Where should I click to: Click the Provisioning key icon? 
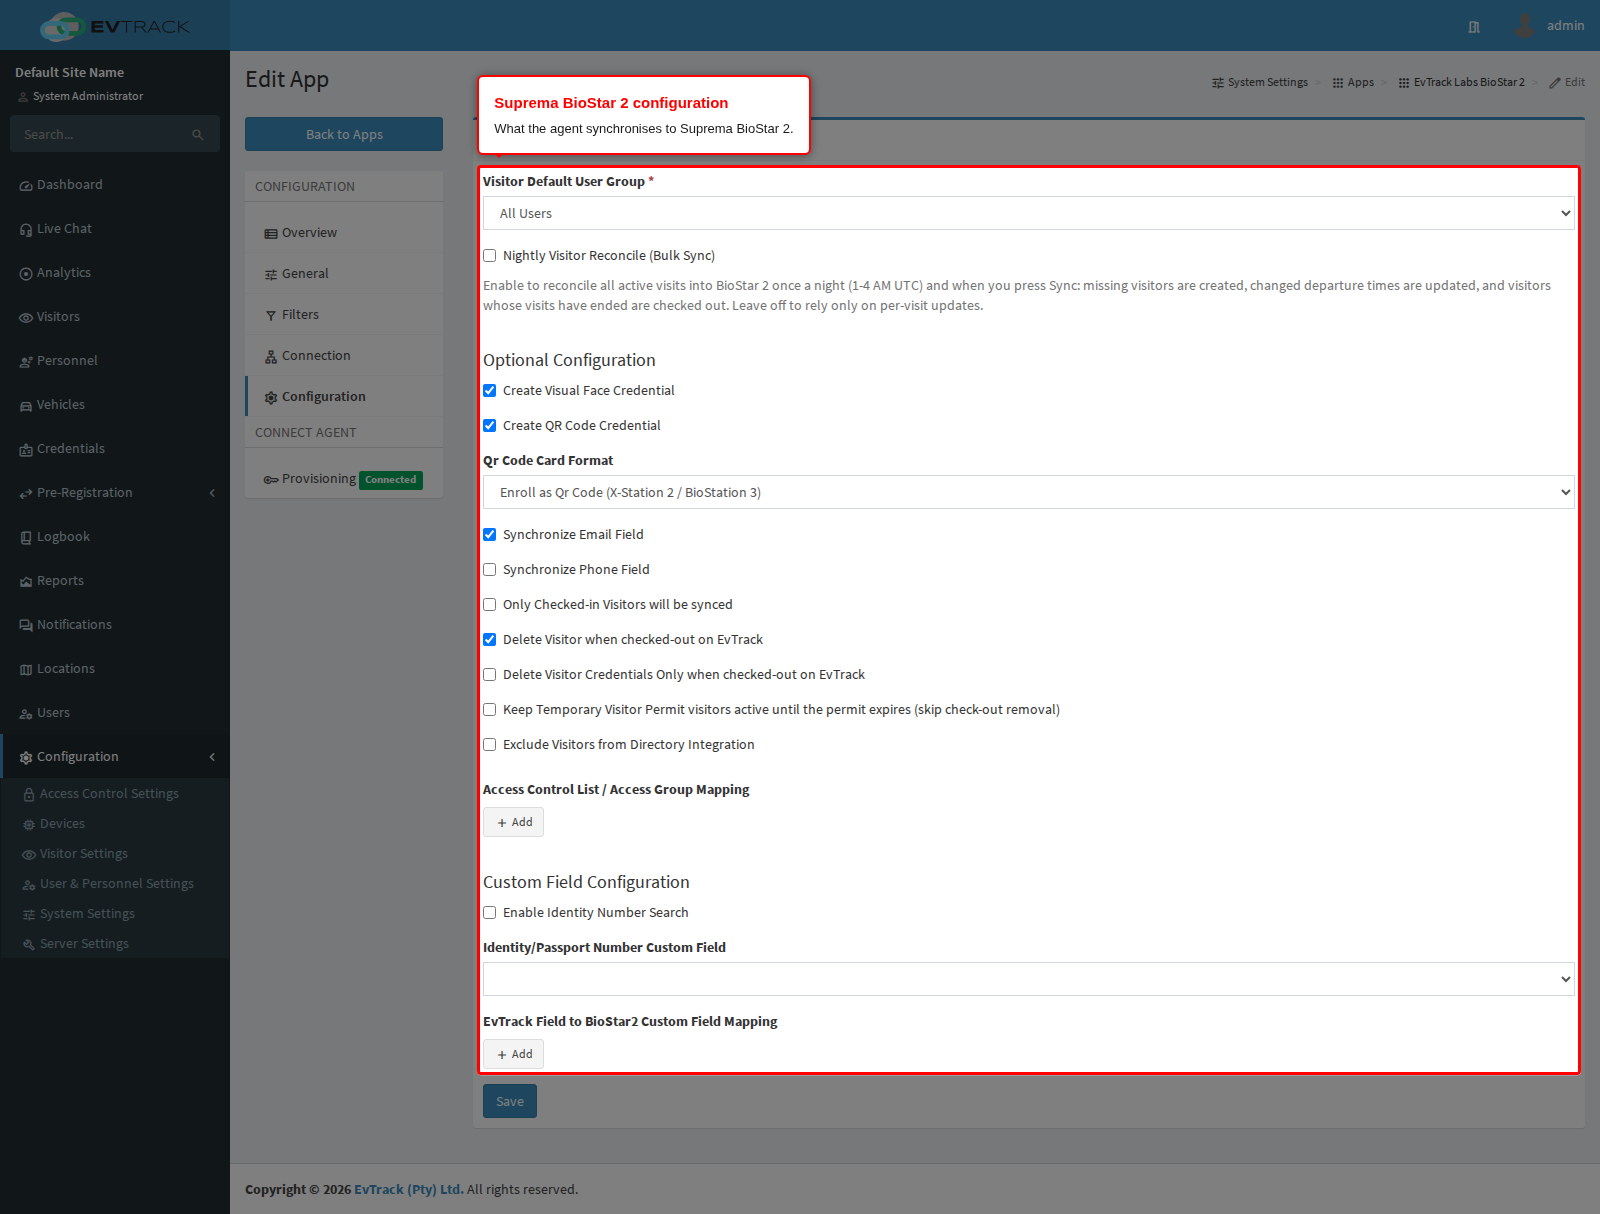tap(271, 480)
